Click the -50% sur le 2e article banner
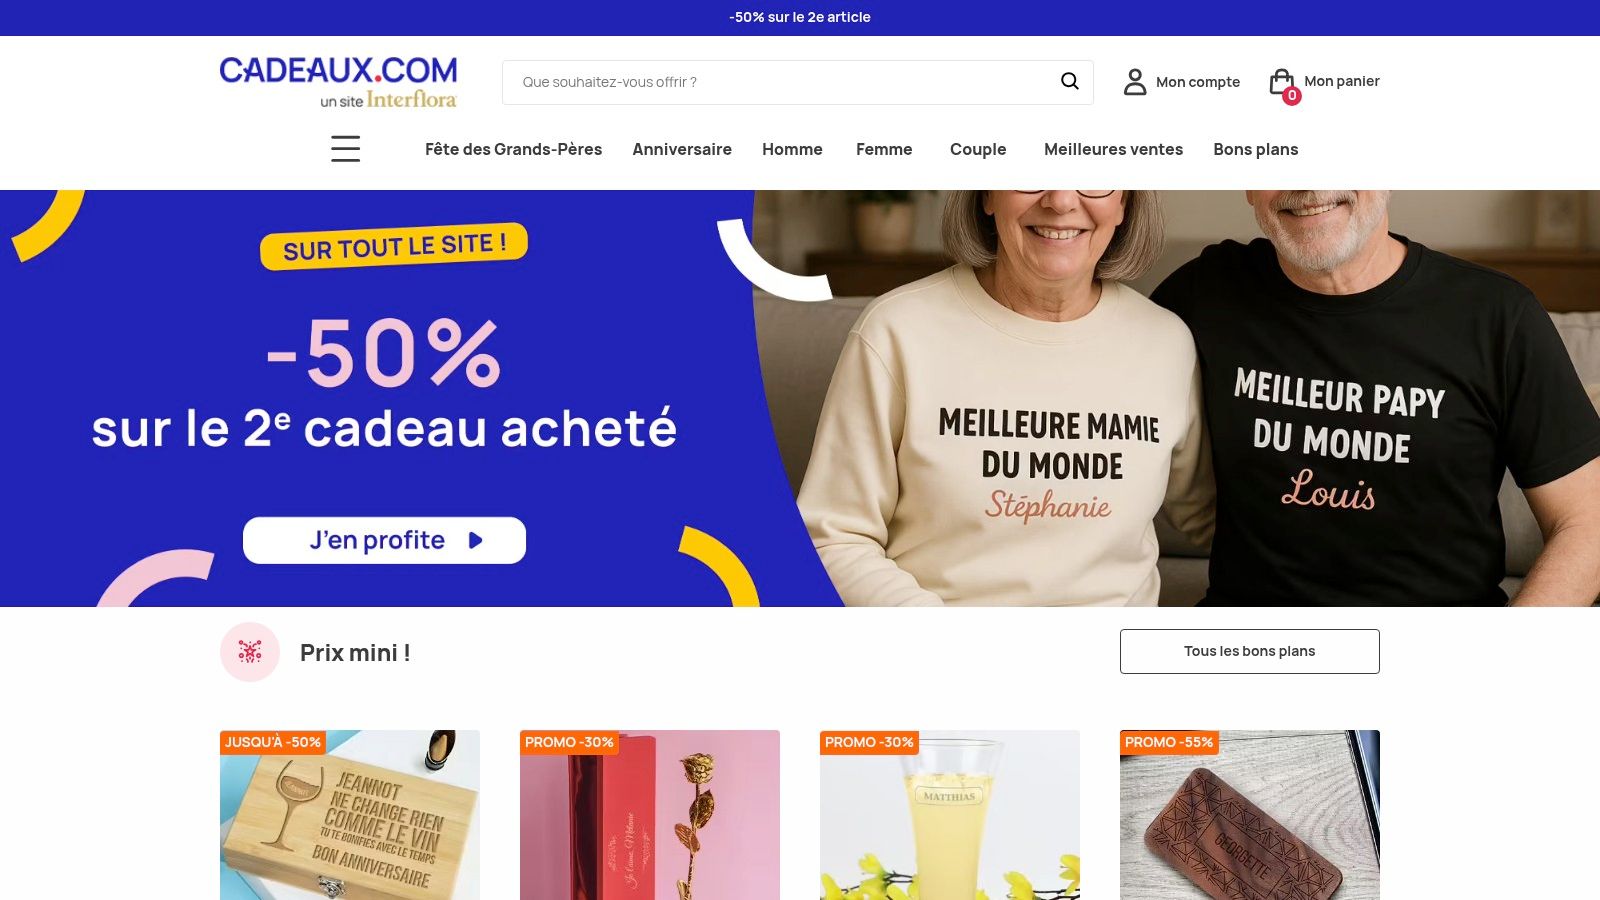 pyautogui.click(x=800, y=17)
